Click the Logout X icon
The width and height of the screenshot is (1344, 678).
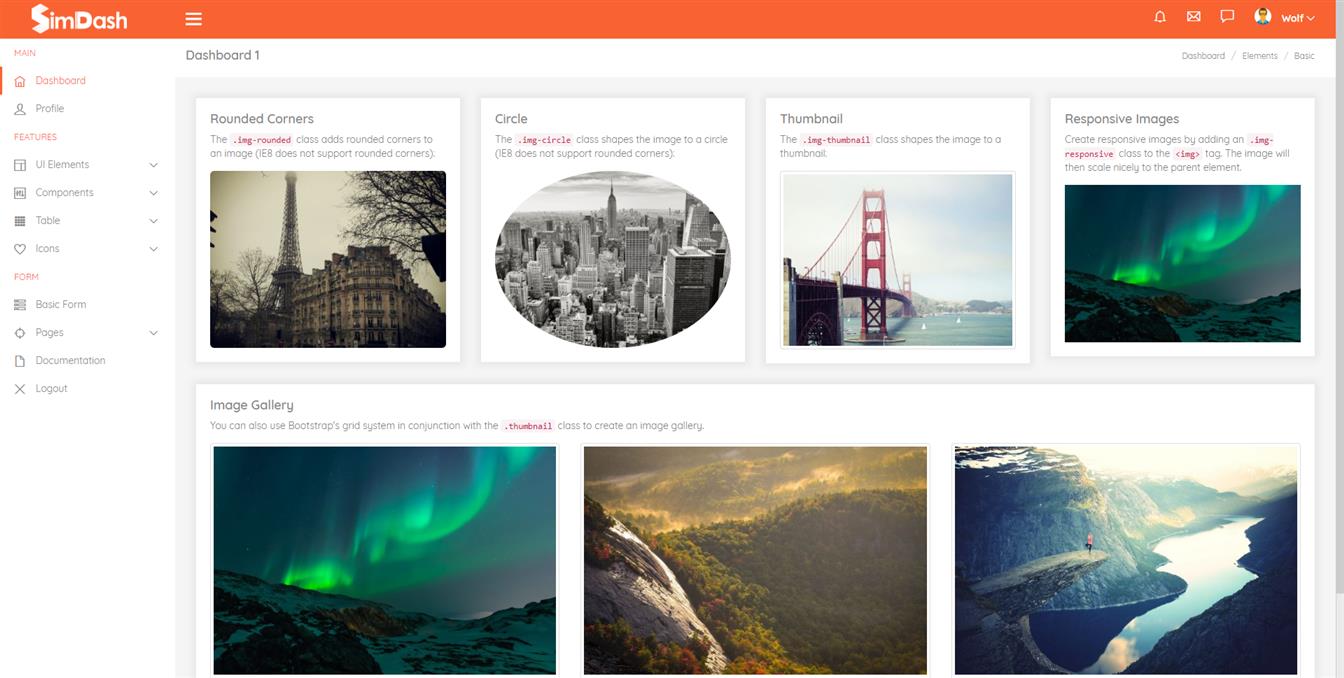(20, 389)
